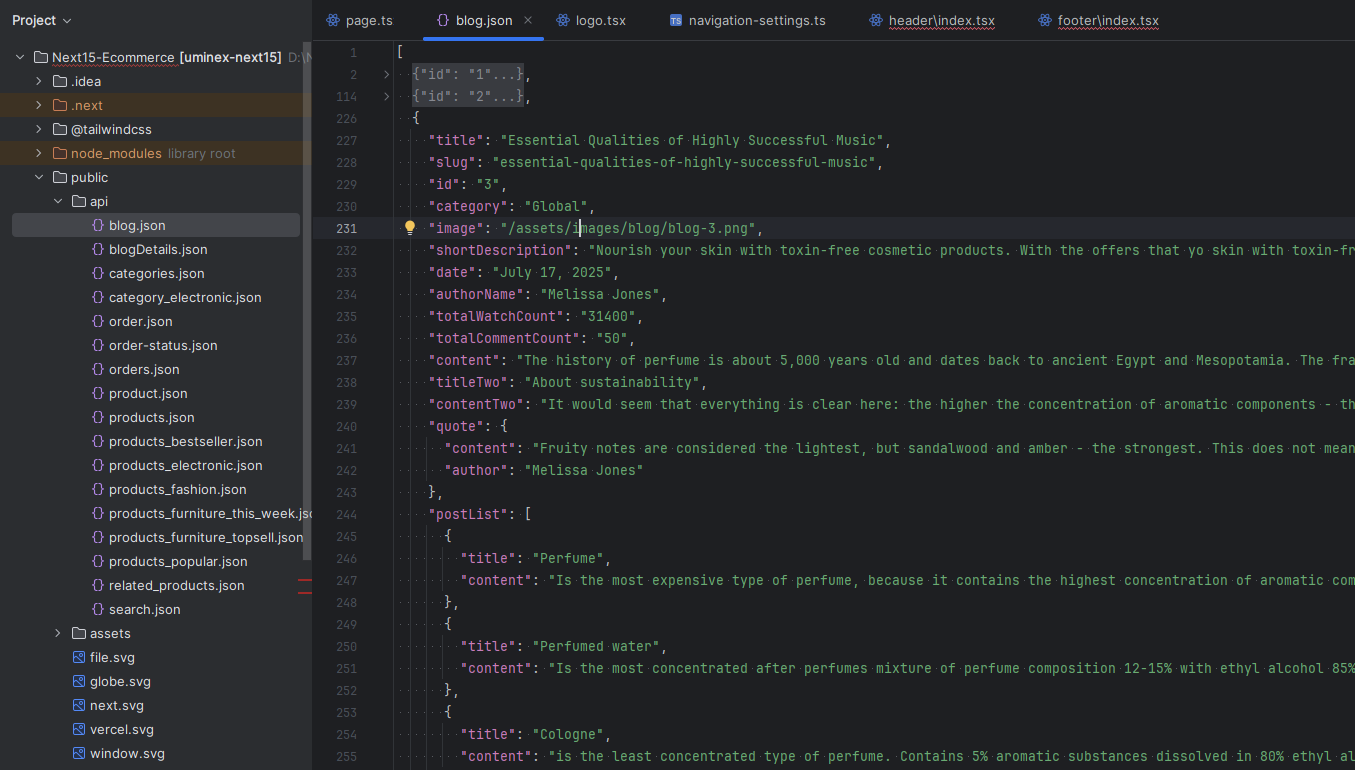Click the vercel.svg file icon
Screen dimensions: 1355x770
tap(79, 730)
